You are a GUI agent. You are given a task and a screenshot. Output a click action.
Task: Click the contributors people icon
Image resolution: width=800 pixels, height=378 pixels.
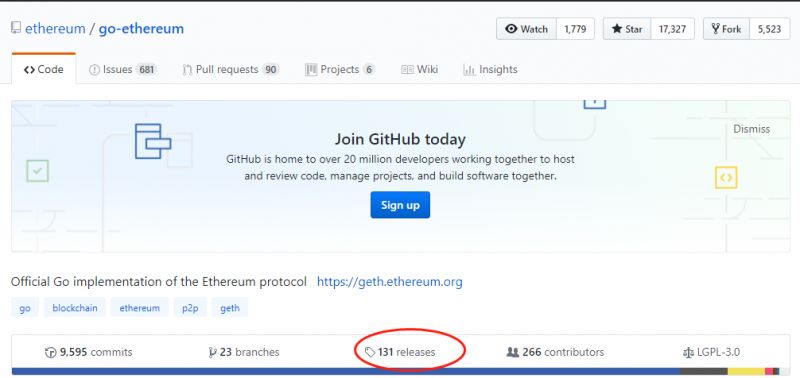coord(512,352)
